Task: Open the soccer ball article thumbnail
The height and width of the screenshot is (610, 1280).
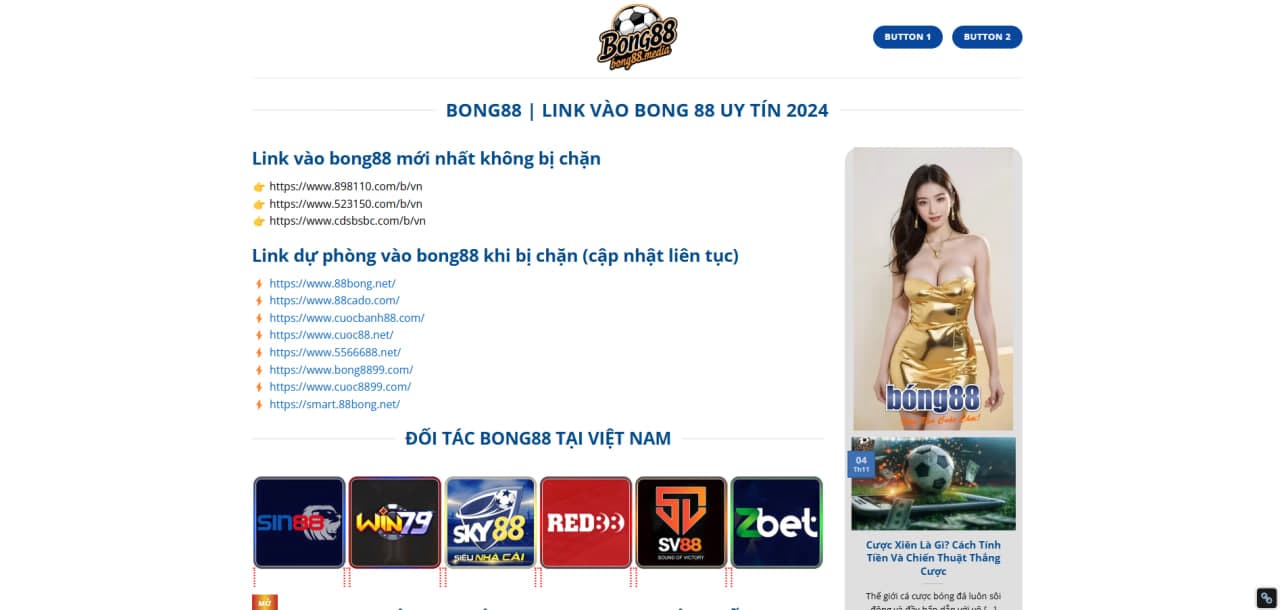Action: tap(933, 483)
